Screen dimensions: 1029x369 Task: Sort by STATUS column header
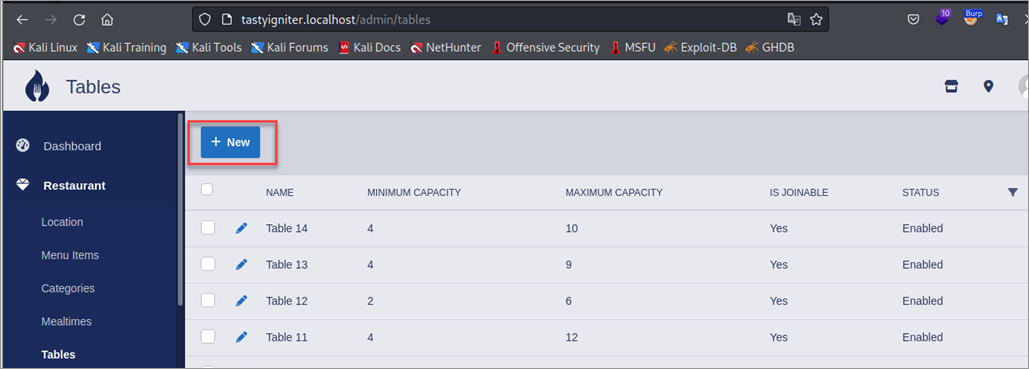click(921, 192)
